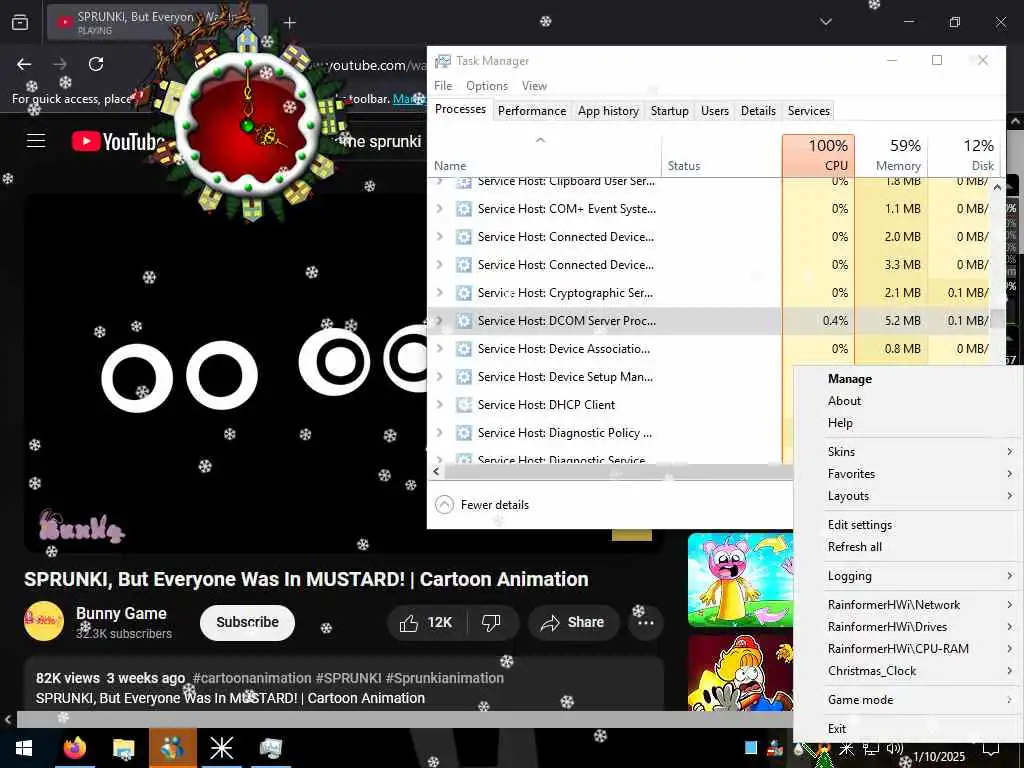The image size is (1024, 768).
Task: Switch to the Performance tab
Action: pyautogui.click(x=532, y=111)
